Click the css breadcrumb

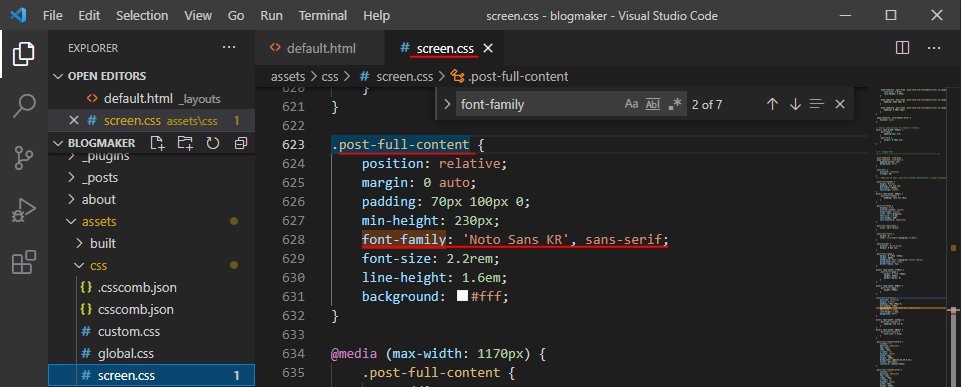click(x=331, y=77)
